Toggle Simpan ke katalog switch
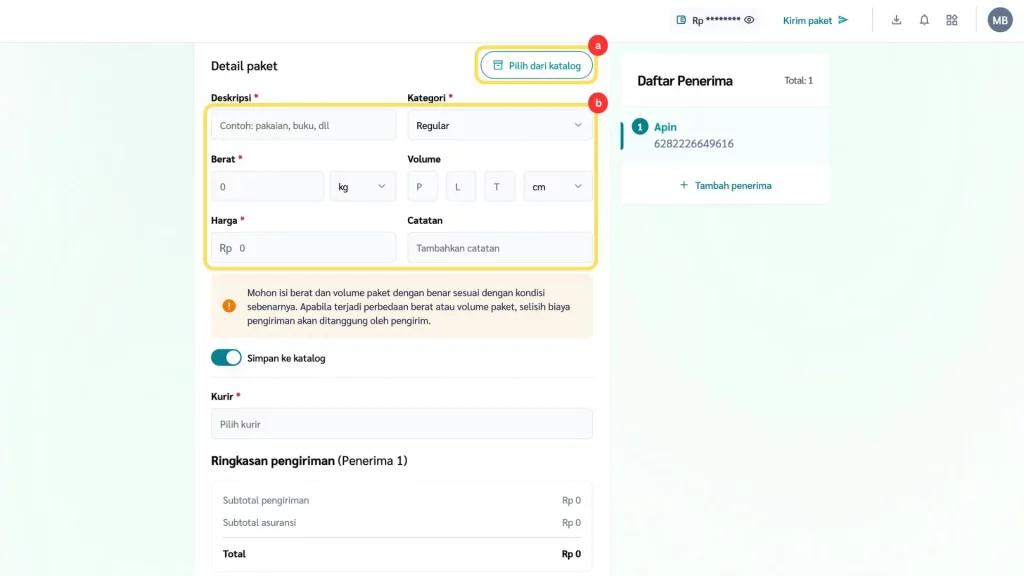The height and width of the screenshot is (576, 1024). [226, 358]
